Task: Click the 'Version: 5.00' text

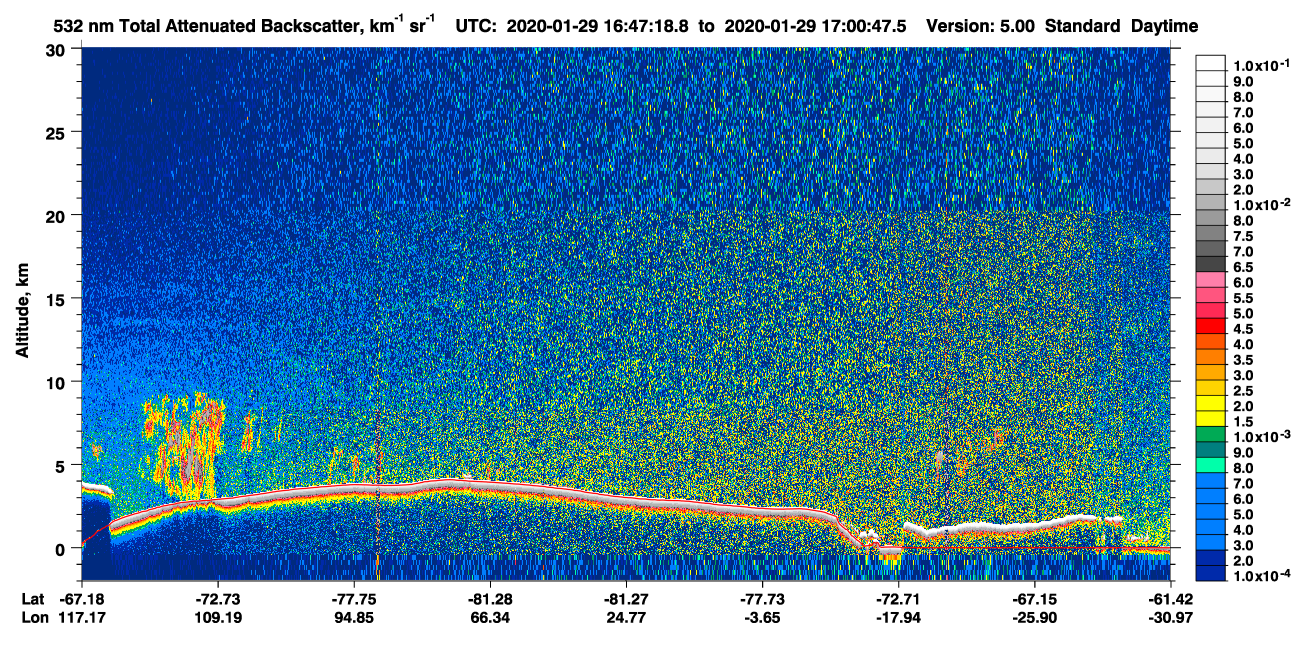Action: pyautogui.click(x=983, y=27)
